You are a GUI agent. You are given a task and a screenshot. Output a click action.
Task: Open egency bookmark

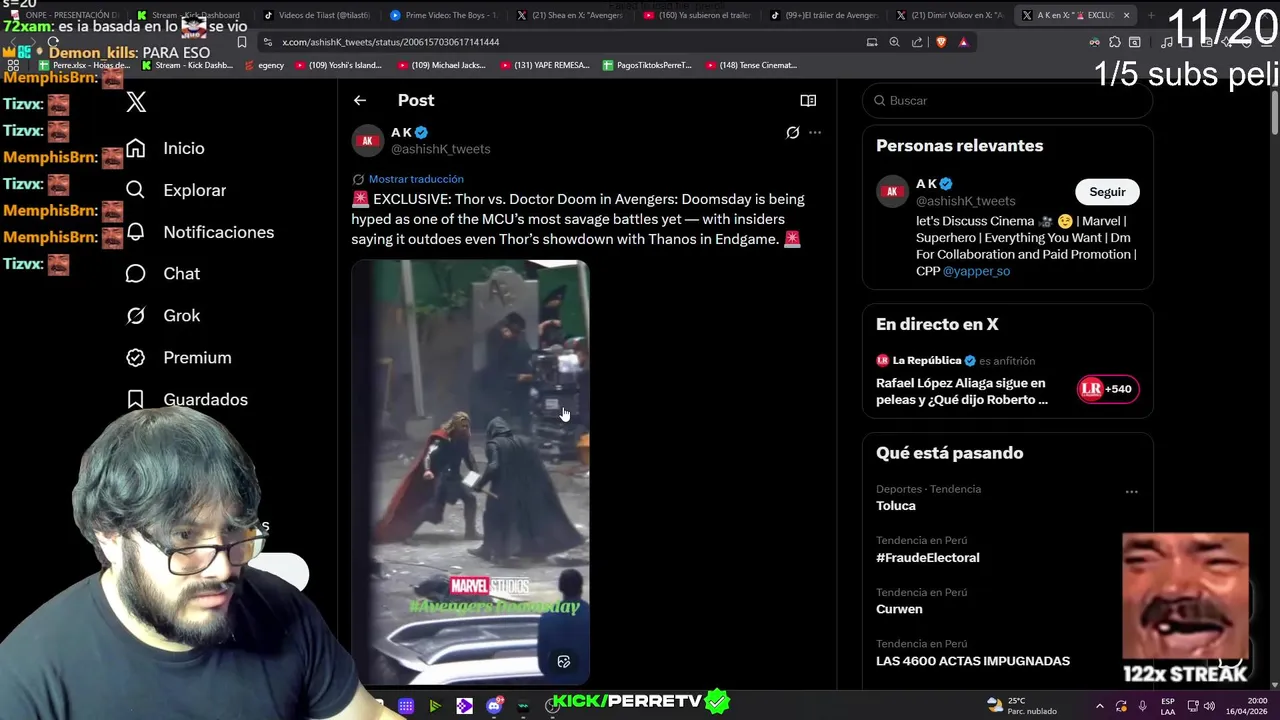pos(264,65)
